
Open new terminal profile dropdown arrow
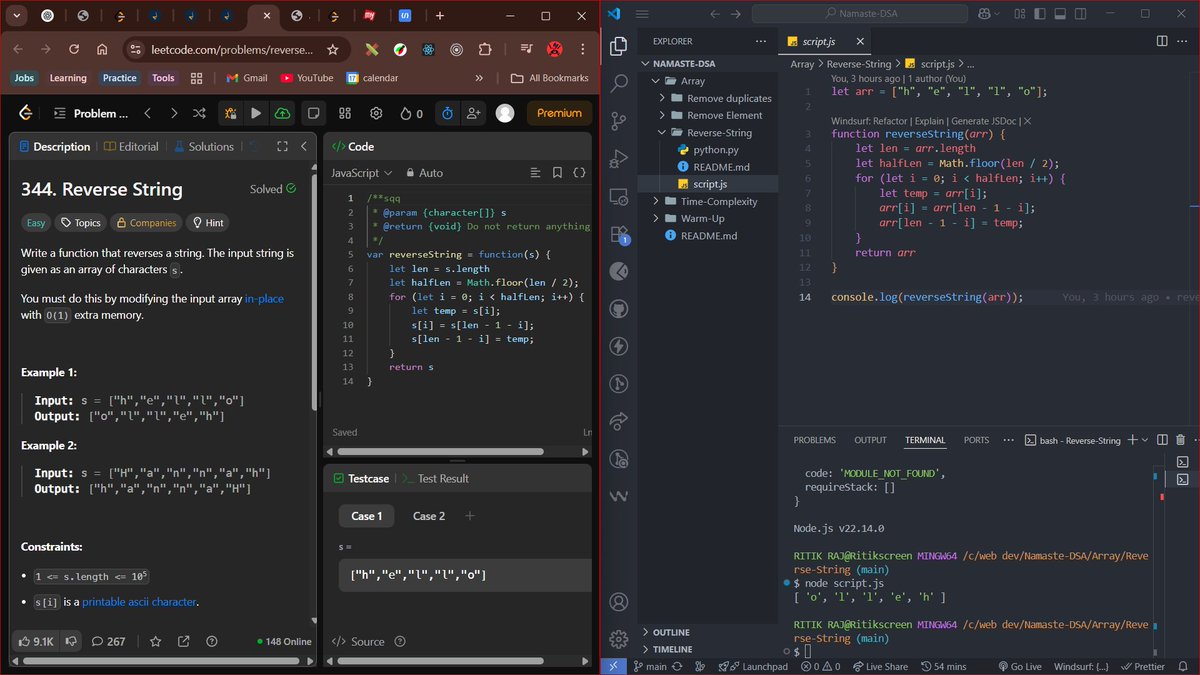1146,440
